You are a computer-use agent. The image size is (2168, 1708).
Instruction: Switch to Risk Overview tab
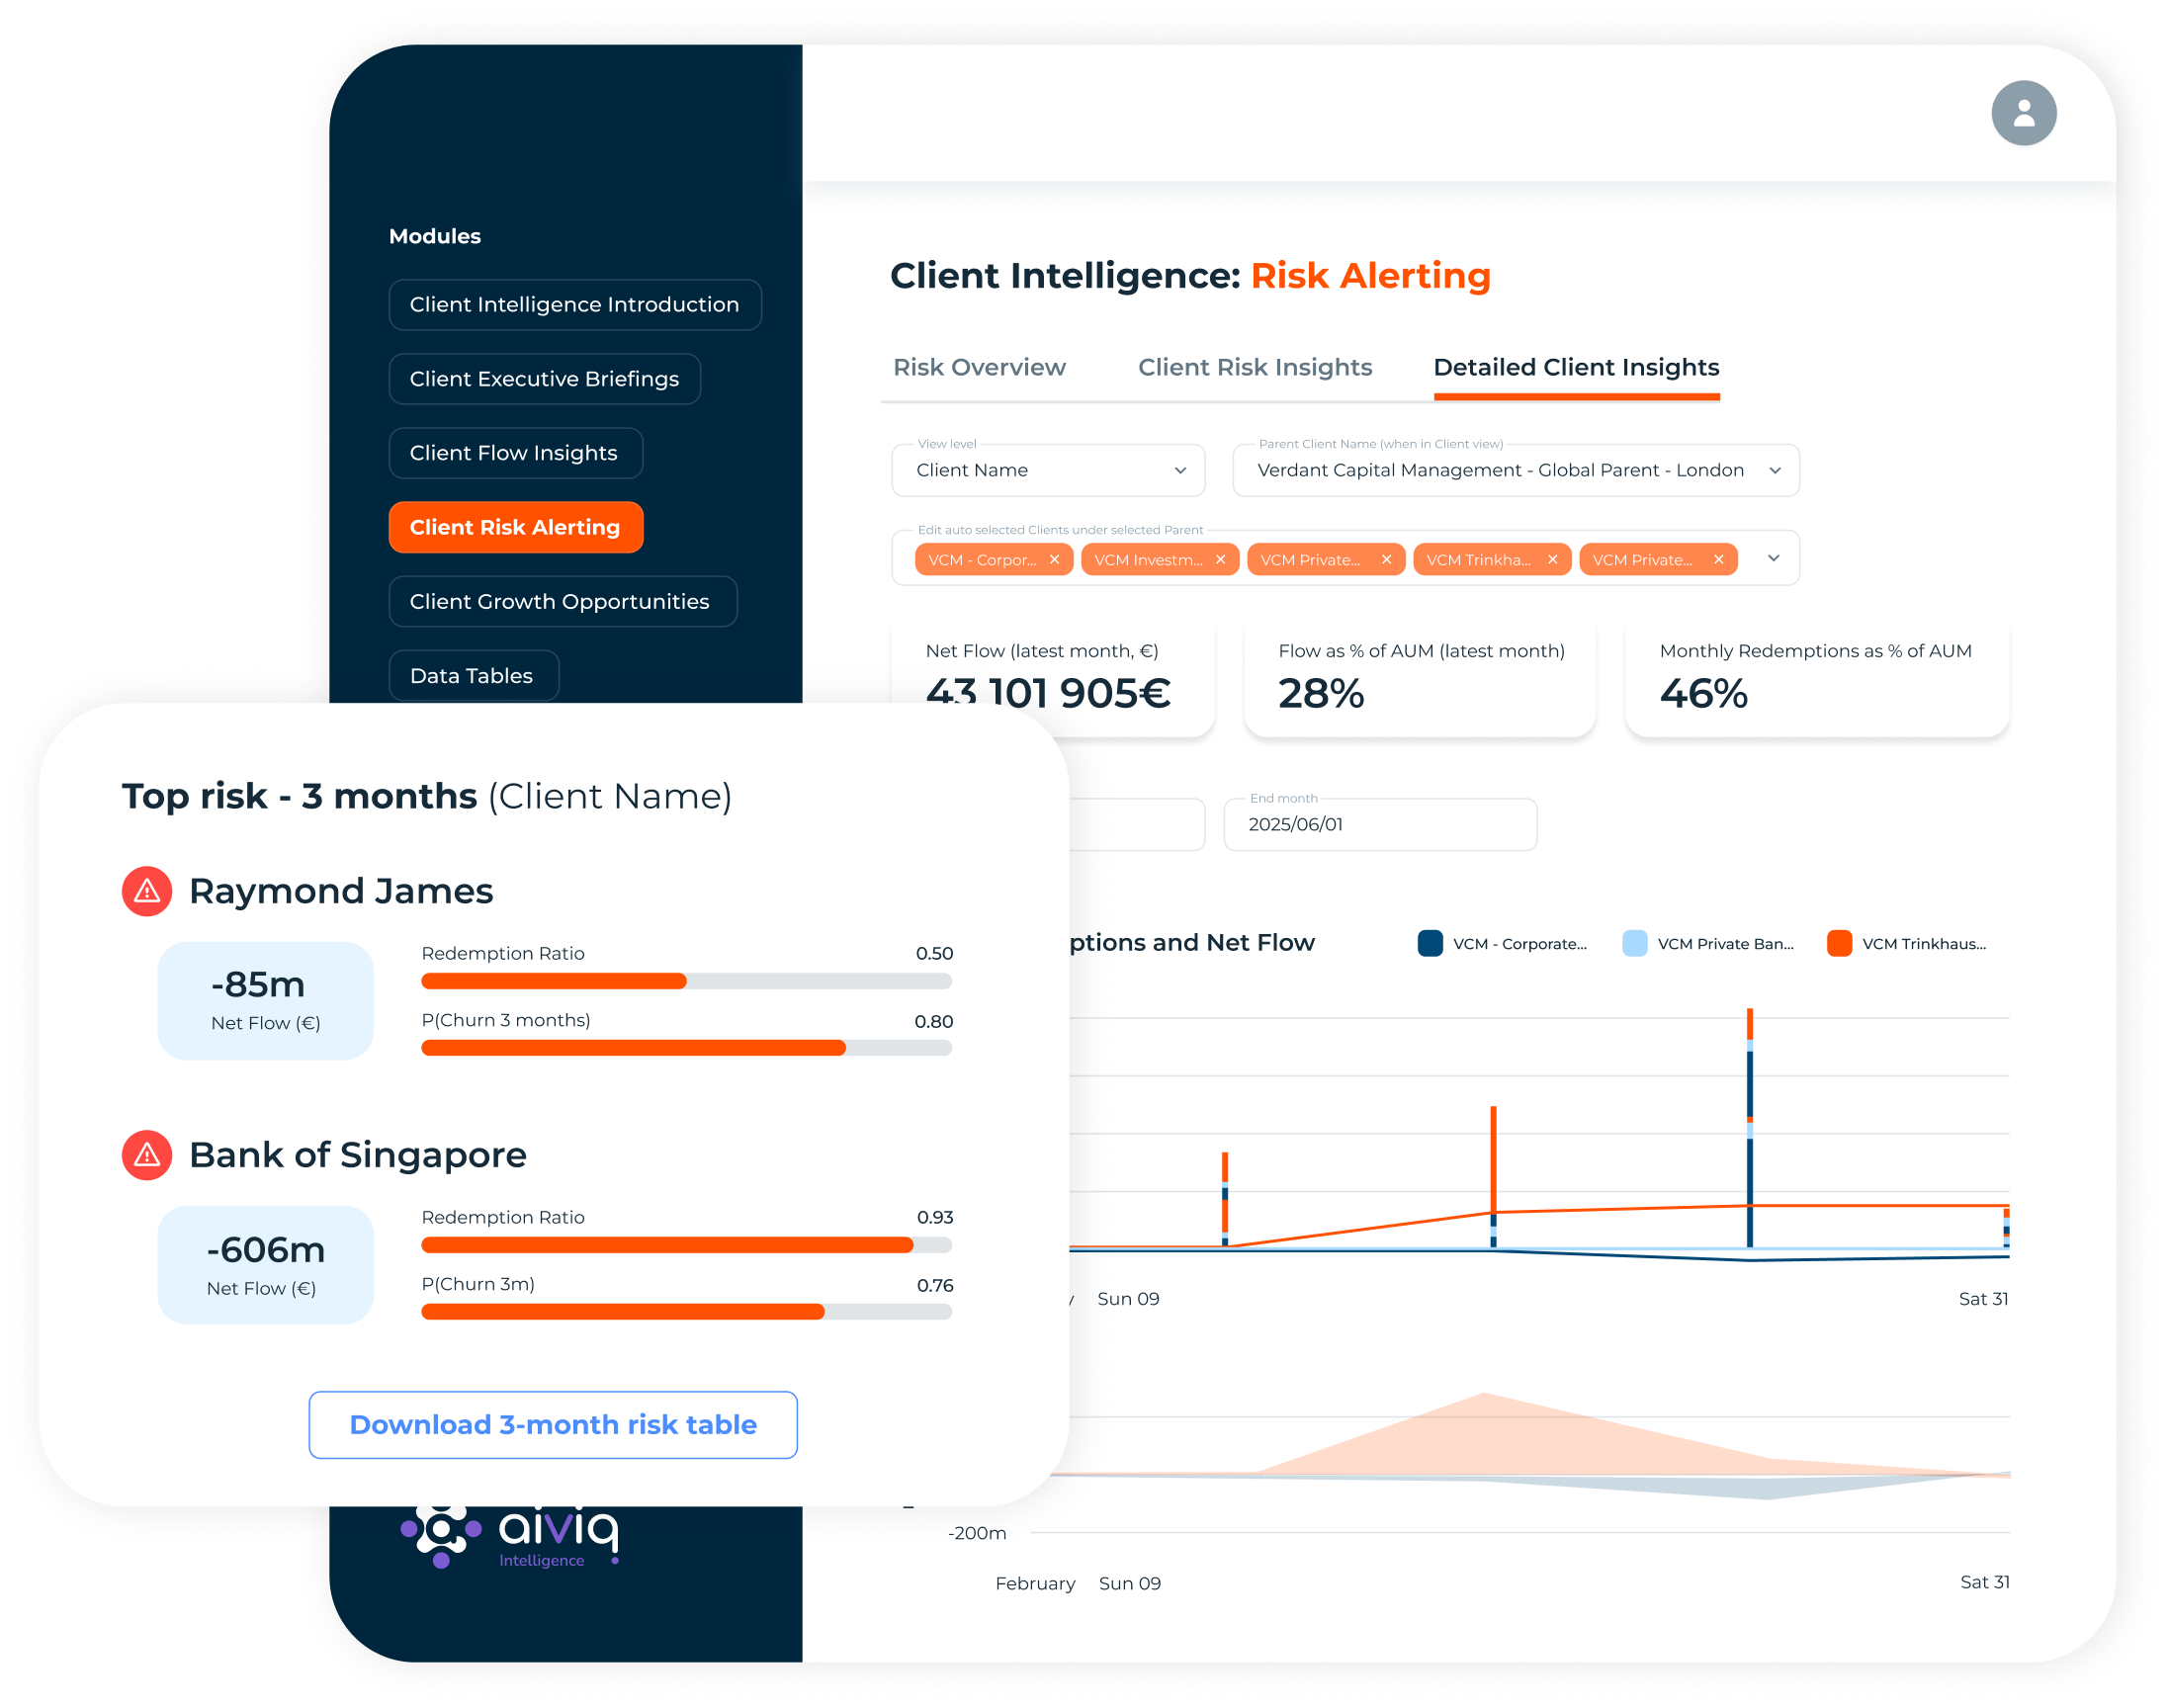click(979, 368)
